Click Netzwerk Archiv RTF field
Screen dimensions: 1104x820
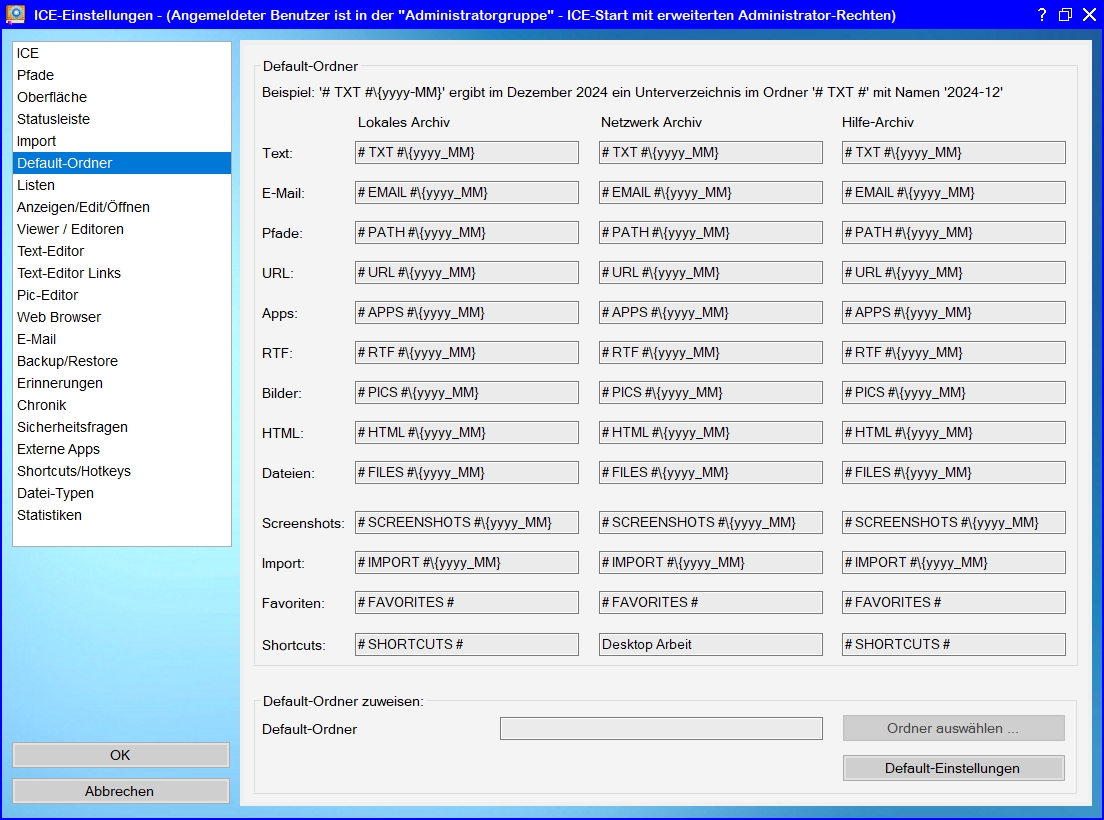tap(710, 353)
